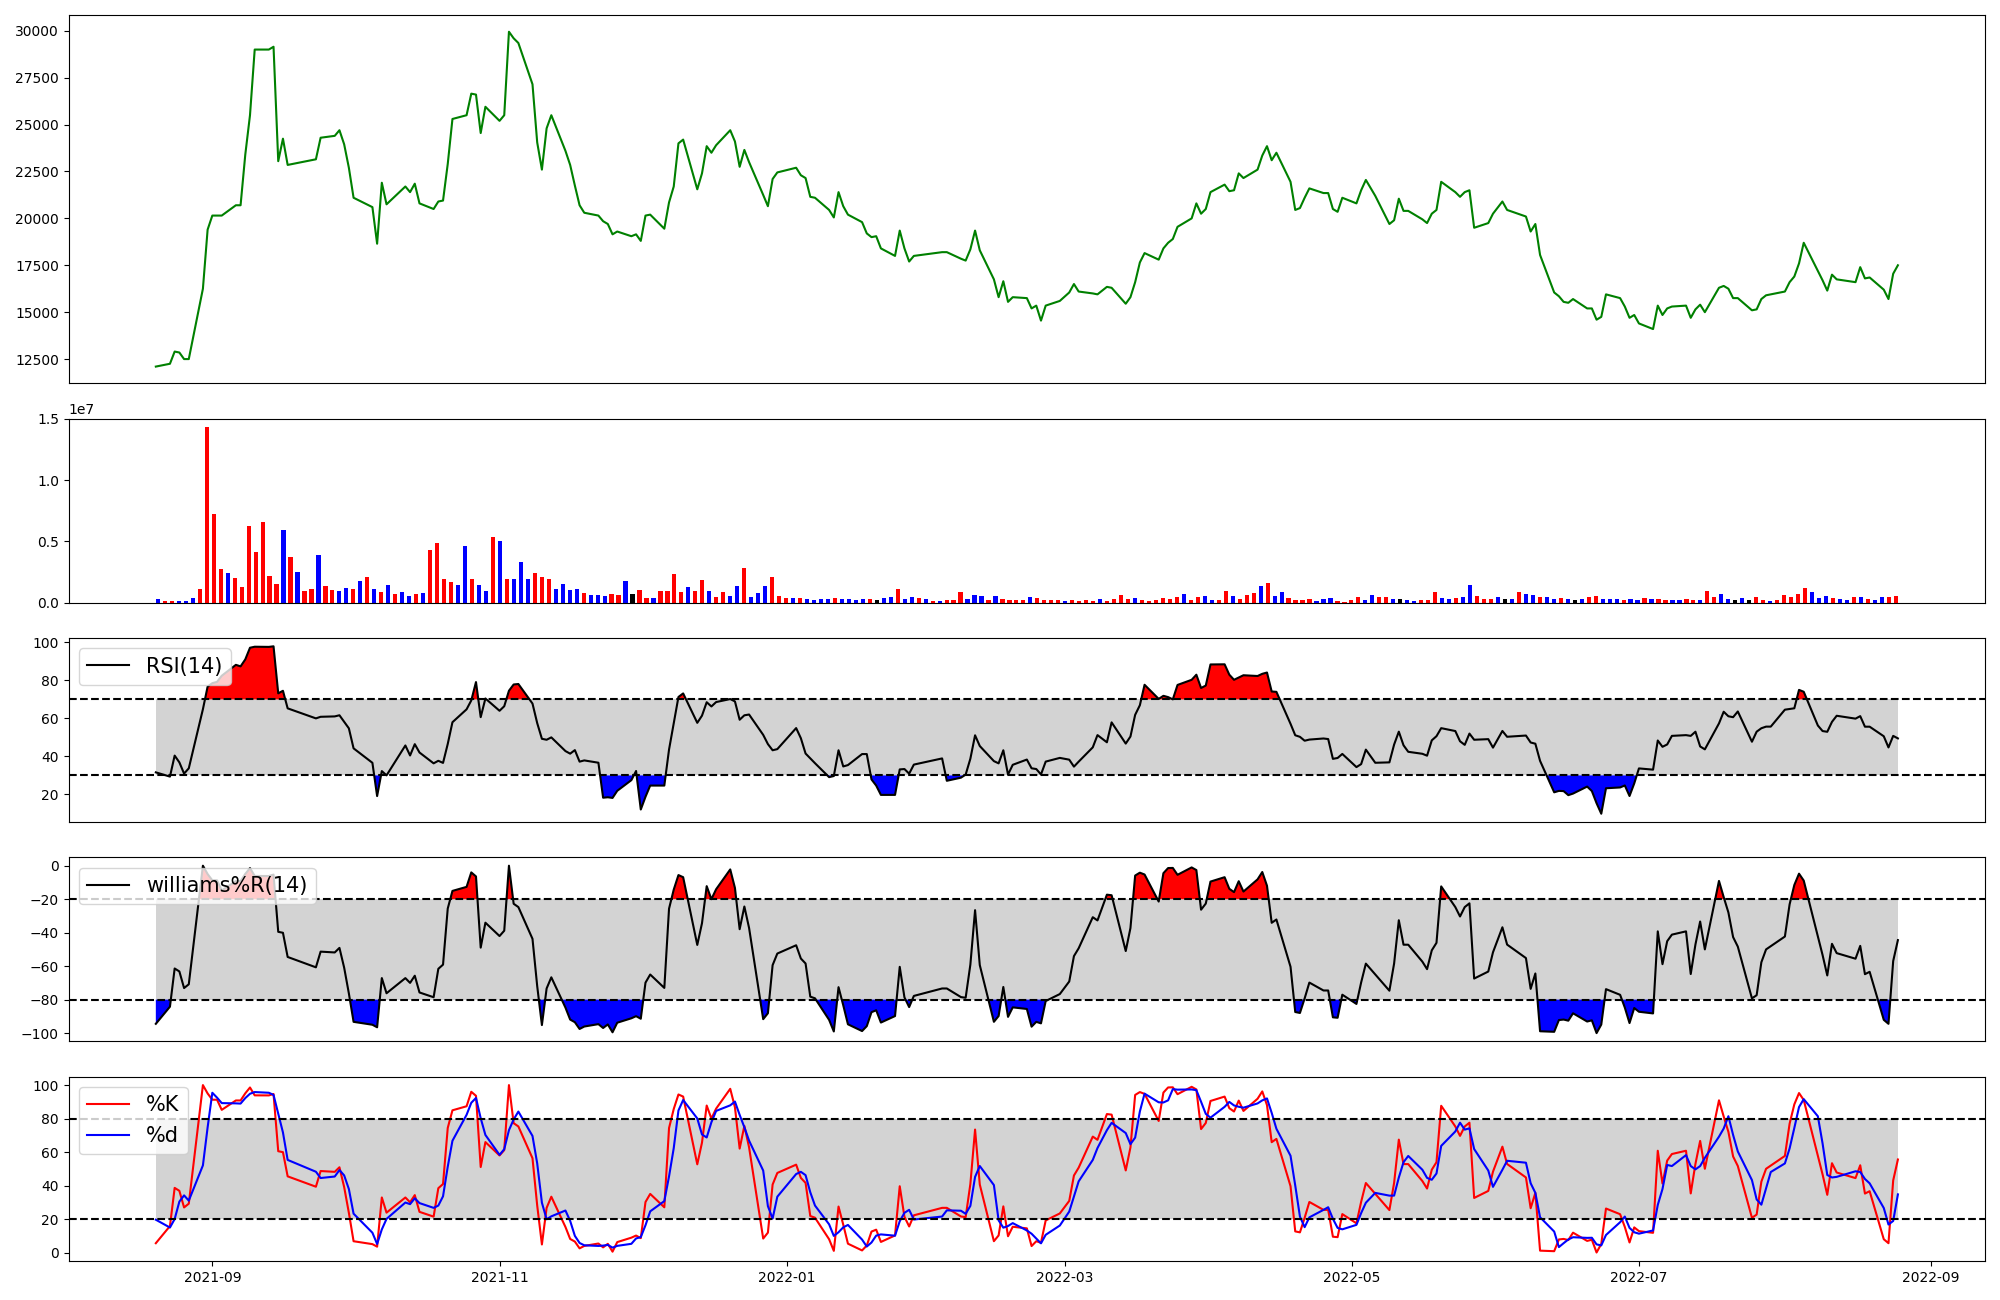
Task: Click the 2022-09 x-axis date label
Action: [x=1930, y=1277]
